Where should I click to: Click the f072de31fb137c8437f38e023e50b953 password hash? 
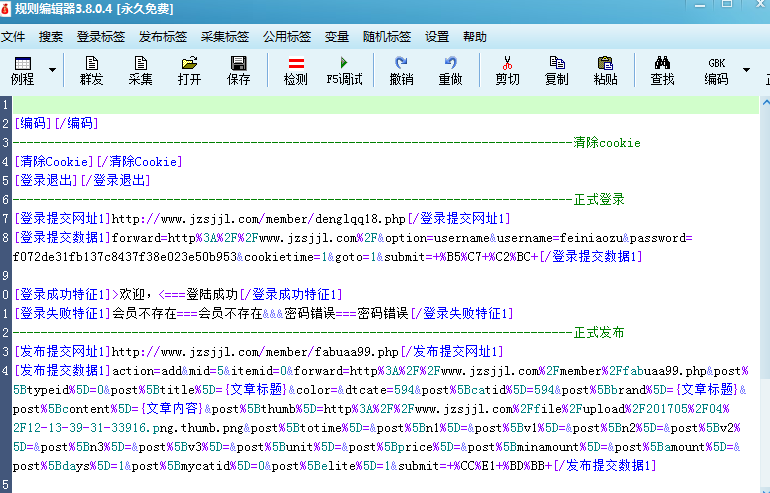125,257
